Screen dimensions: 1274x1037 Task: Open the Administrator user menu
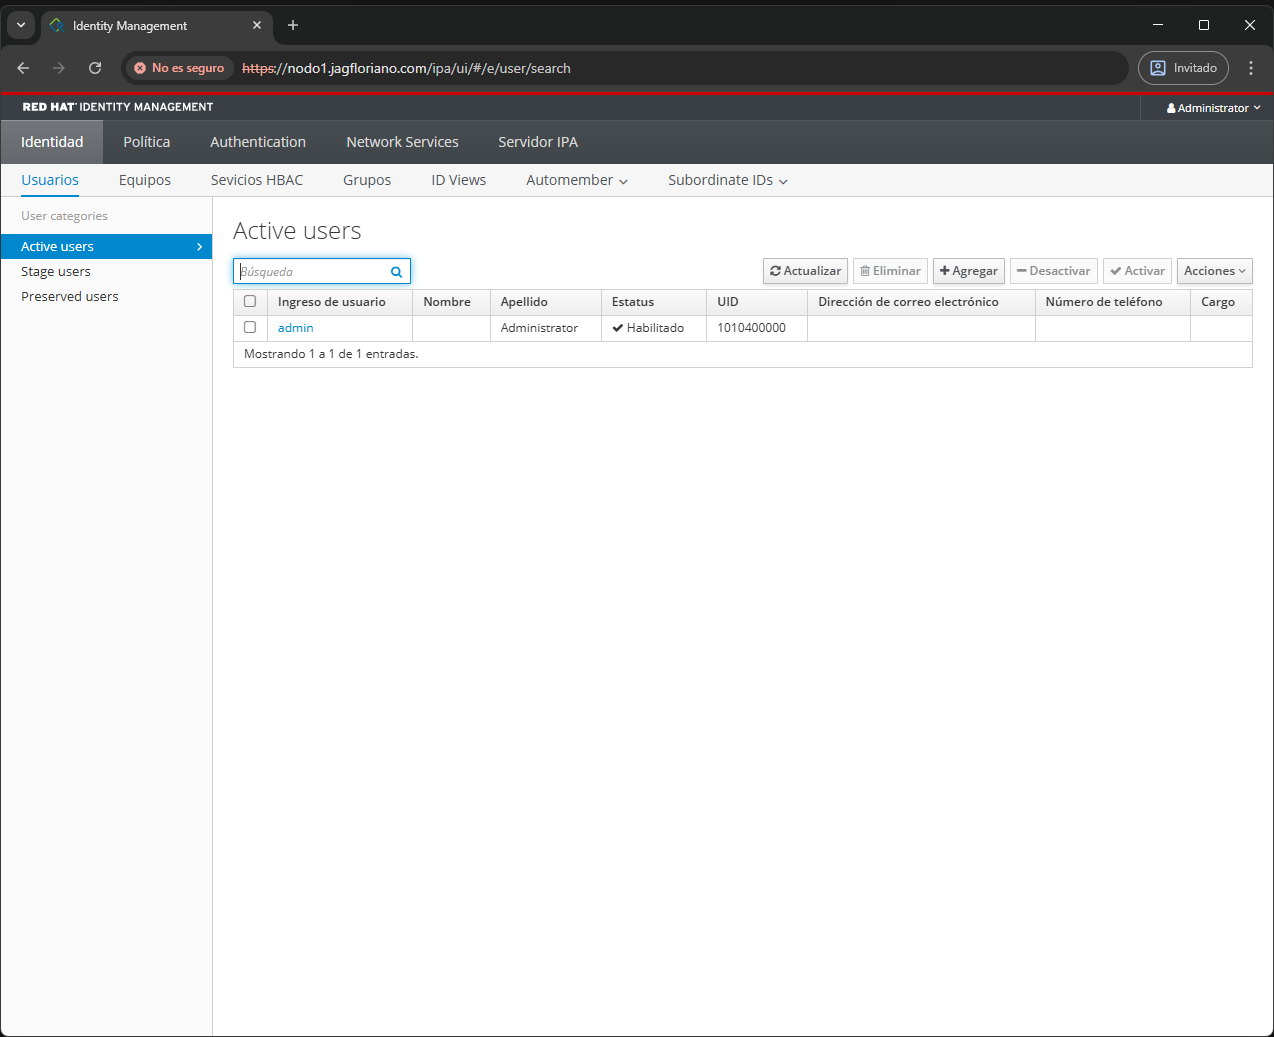coord(1213,108)
